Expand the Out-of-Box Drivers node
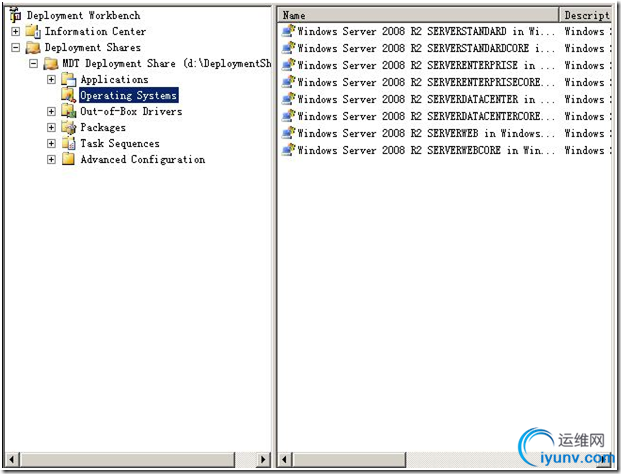Viewport: 621px width, 474px height. [51, 111]
